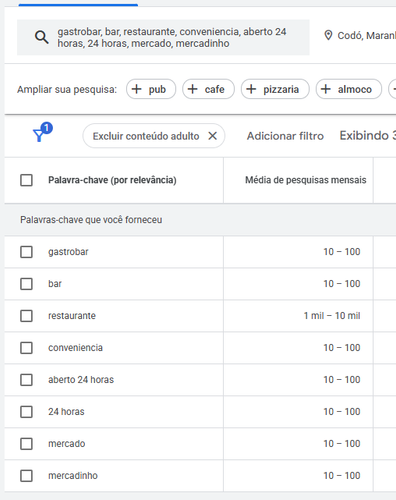Check the gastrobar keyword checkbox
This screenshot has width=396, height=500.
tap(26, 252)
